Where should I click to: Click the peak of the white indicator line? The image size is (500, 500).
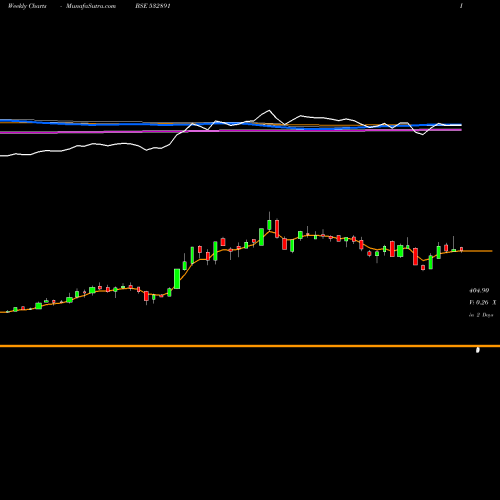point(269,110)
